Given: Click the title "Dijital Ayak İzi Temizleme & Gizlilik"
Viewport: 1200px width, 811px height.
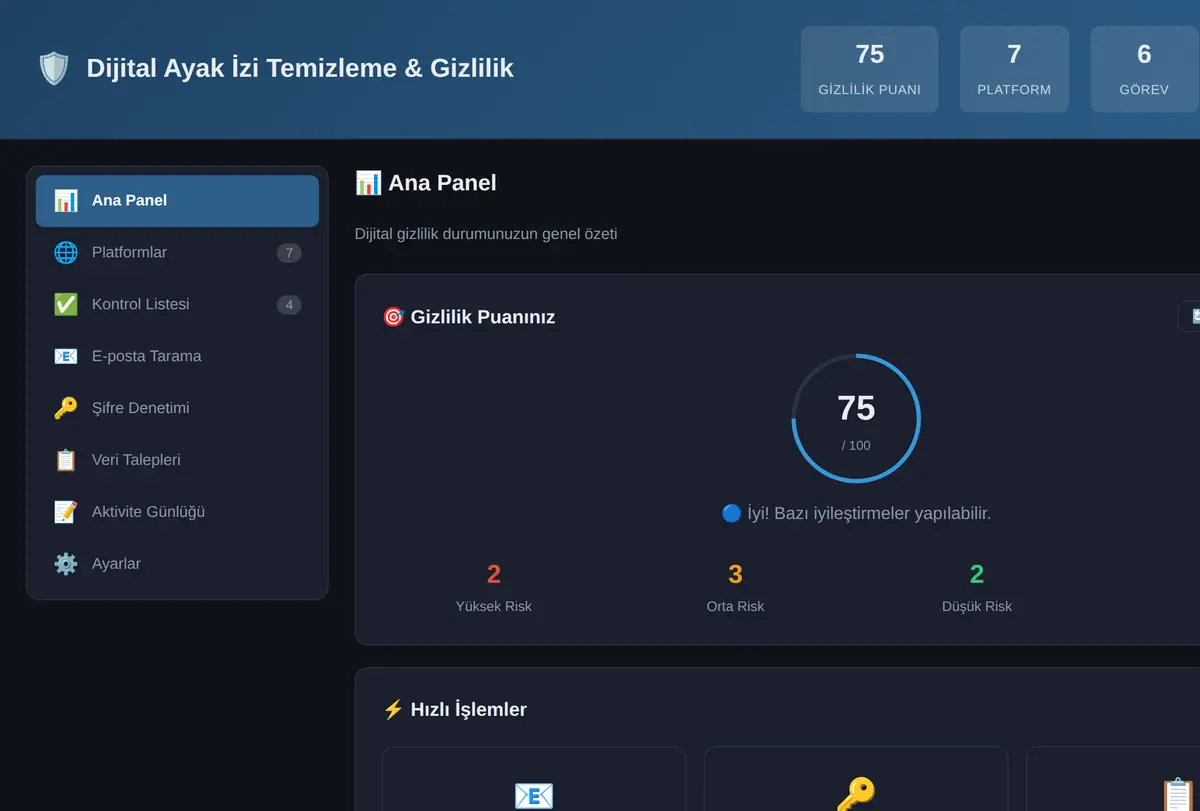Looking at the screenshot, I should 300,69.
